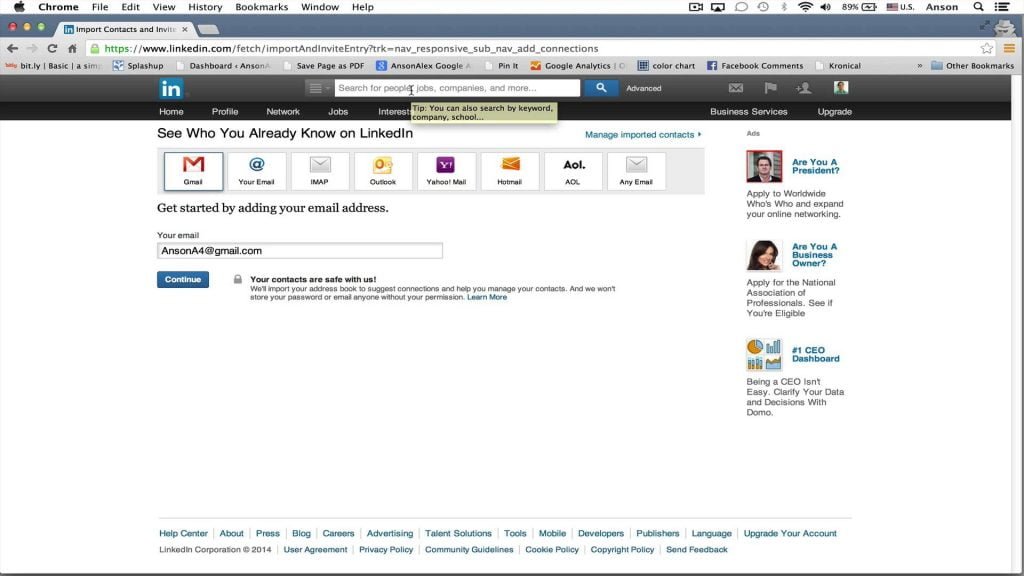Click Upgrade Your Account footer link
Viewport: 1024px width, 576px height.
coord(790,534)
